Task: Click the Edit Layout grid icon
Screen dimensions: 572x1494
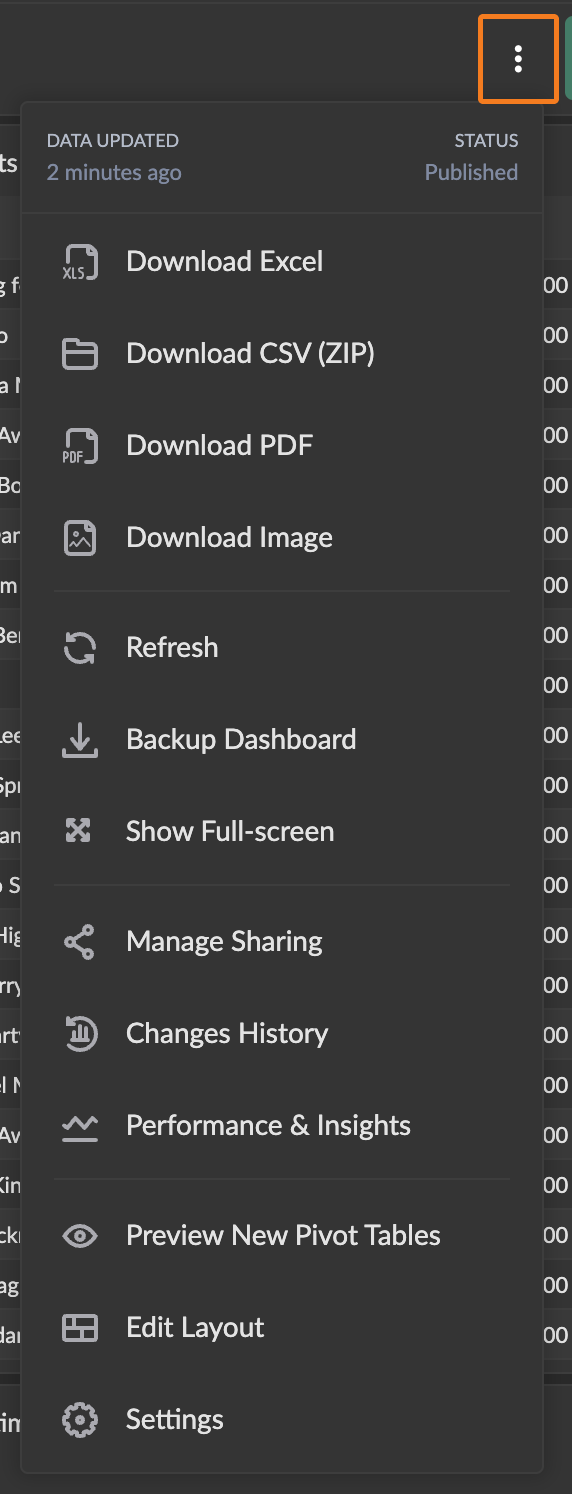Action: [80, 1328]
